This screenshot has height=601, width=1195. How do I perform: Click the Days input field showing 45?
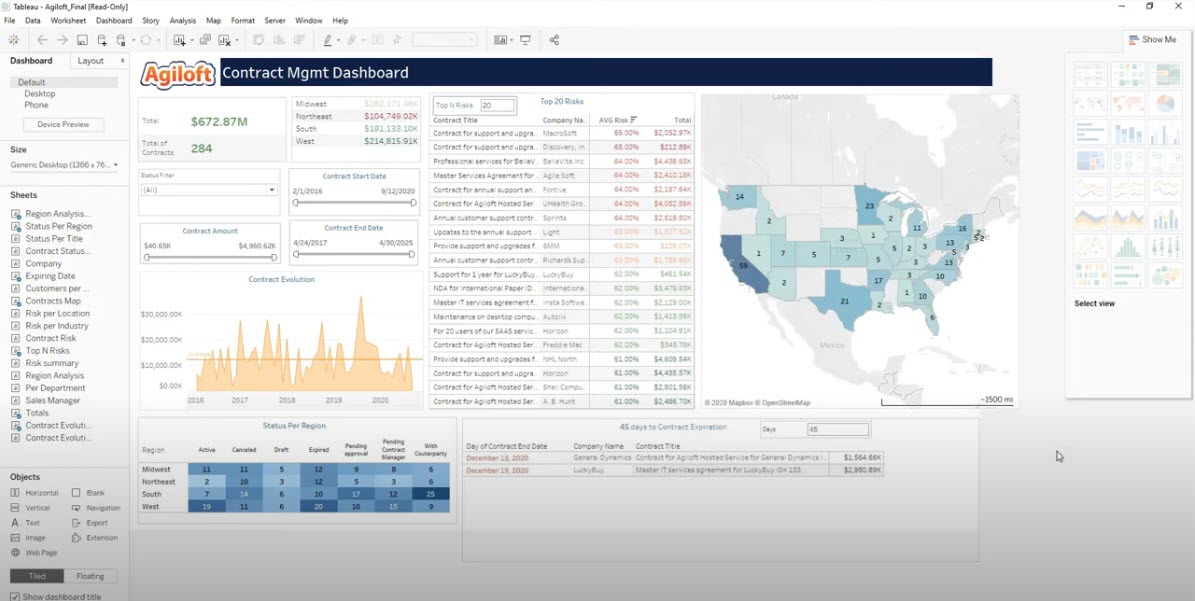click(x=838, y=430)
